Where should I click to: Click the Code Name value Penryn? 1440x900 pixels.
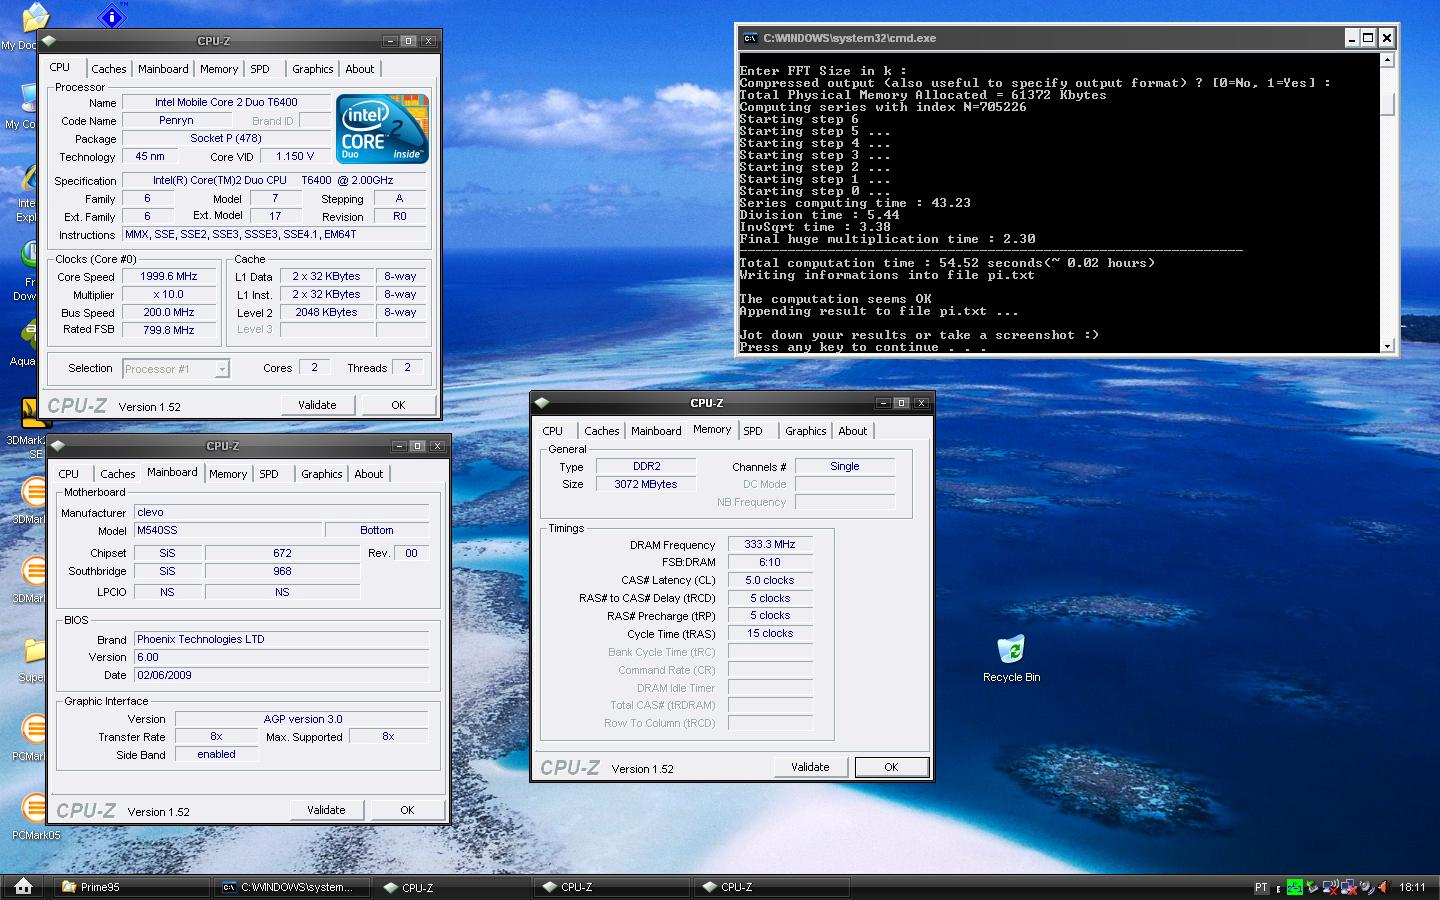tap(176, 120)
